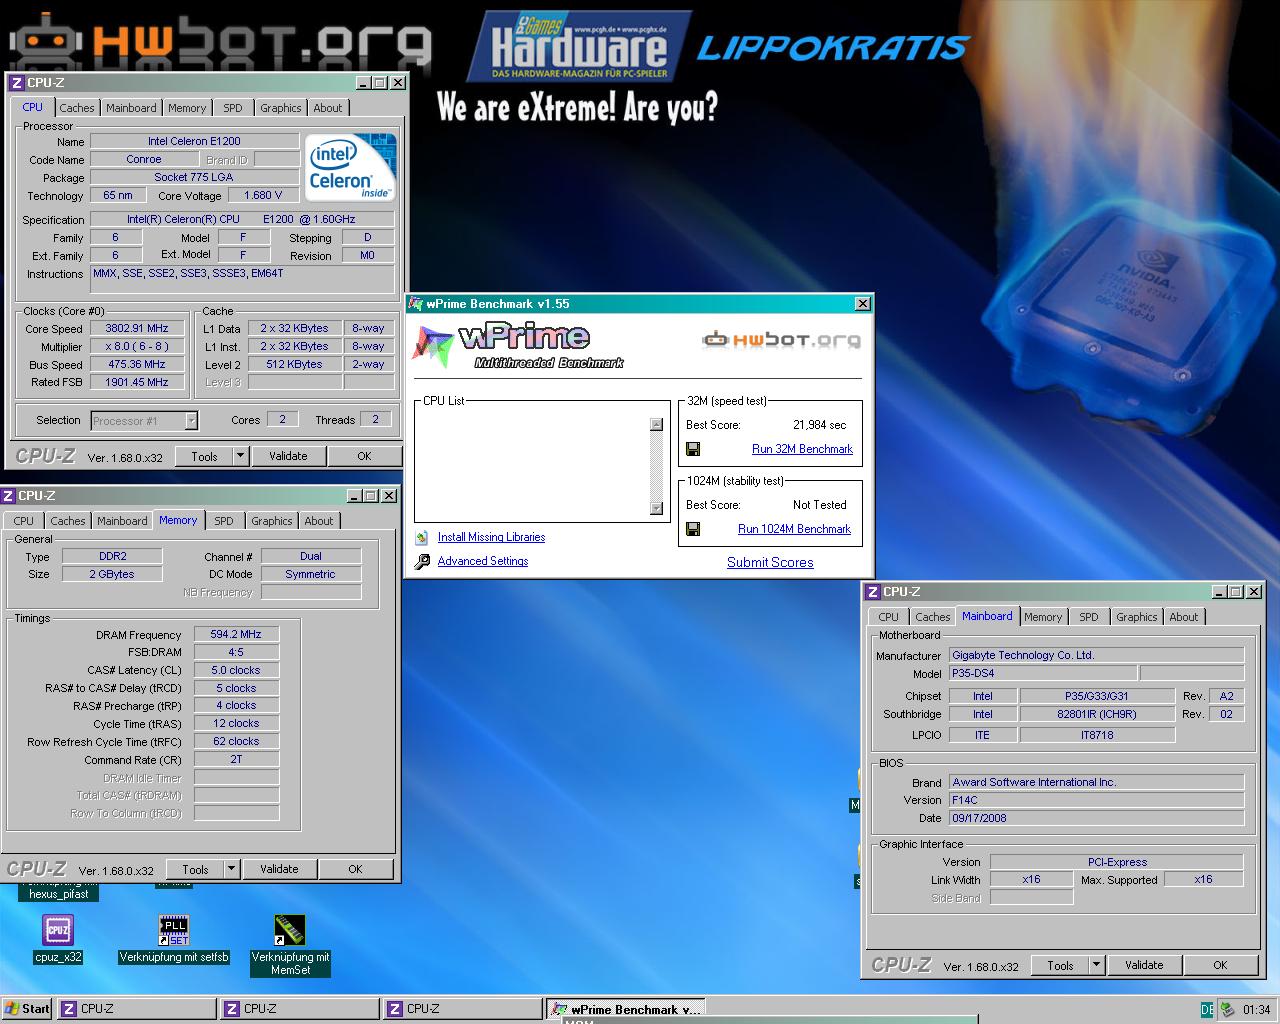The image size is (1280, 1024).
Task: Click the CAS# Latency value 5.0 clocks
Action: pos(236,670)
